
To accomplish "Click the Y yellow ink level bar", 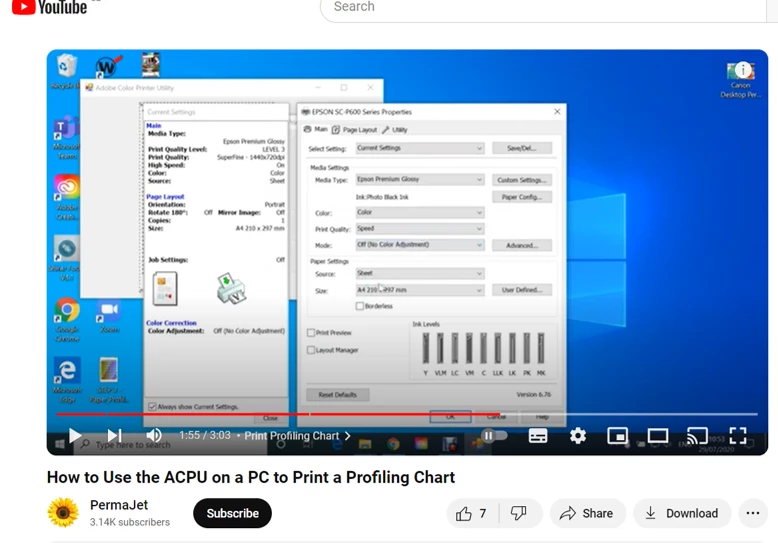I will click(x=425, y=348).
